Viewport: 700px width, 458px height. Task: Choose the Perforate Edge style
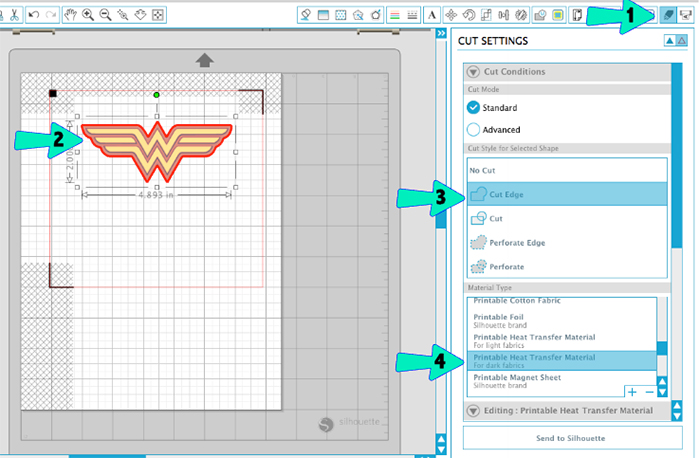pos(567,242)
